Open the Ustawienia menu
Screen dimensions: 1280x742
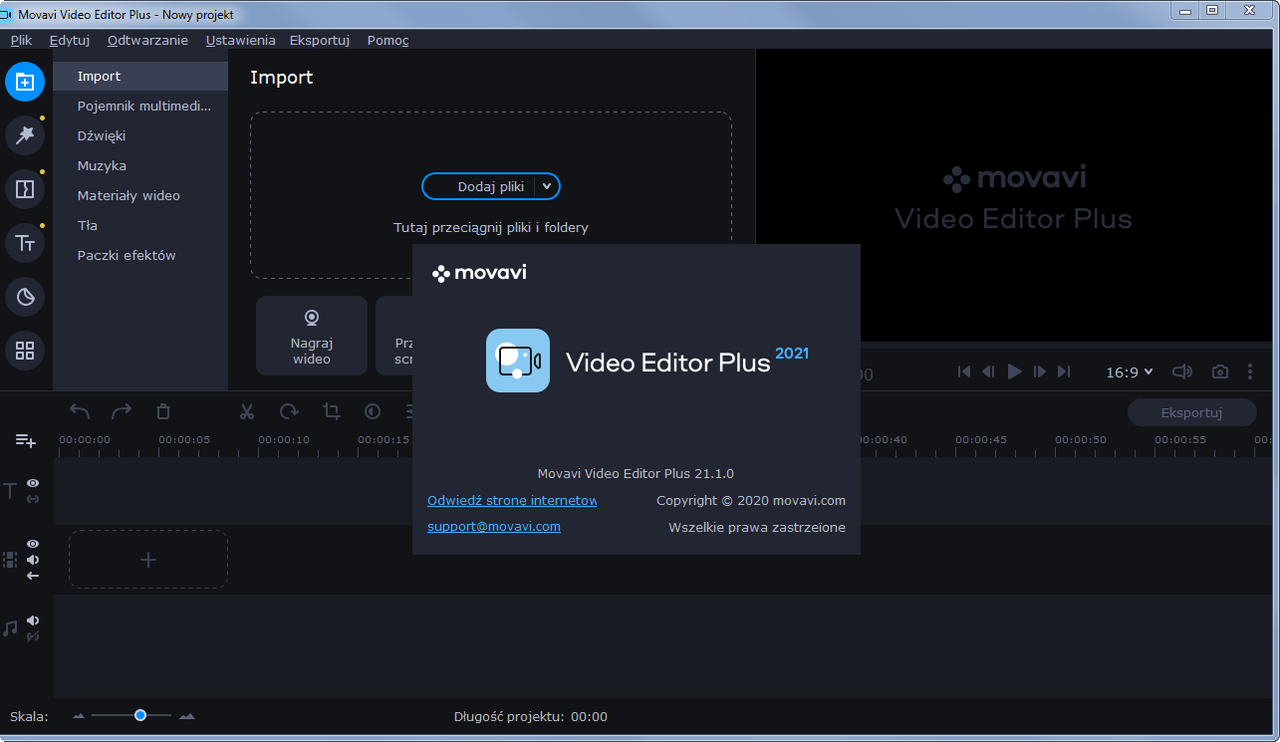[240, 40]
